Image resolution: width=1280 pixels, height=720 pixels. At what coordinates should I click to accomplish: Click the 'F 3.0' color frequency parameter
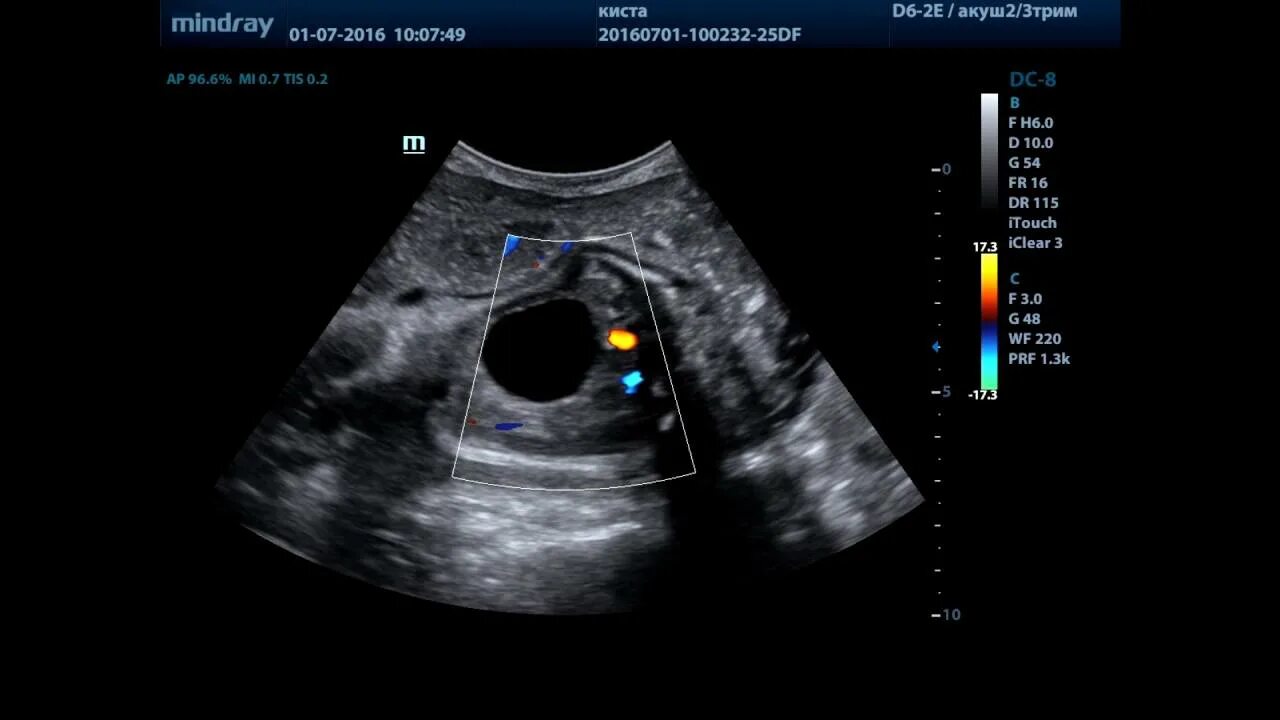pyautogui.click(x=1025, y=299)
